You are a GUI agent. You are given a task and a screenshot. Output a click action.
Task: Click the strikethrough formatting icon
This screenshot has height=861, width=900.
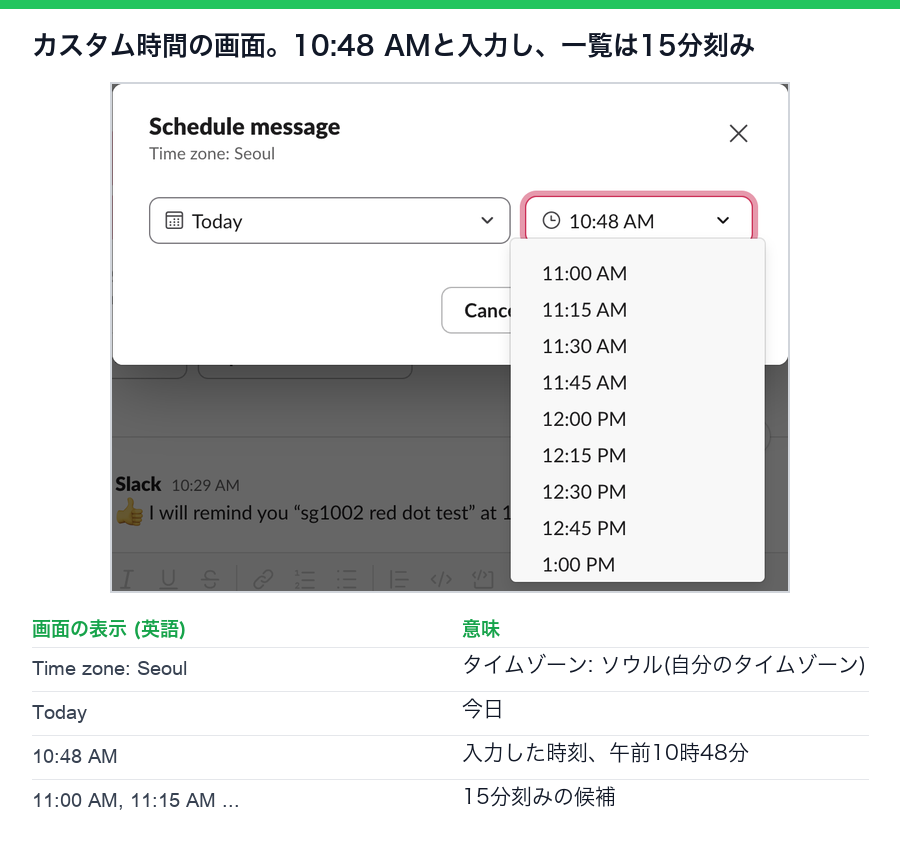(x=210, y=579)
